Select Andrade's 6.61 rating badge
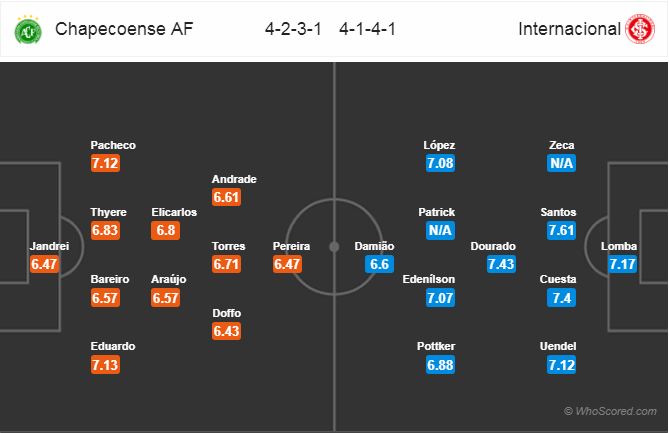The height and width of the screenshot is (433, 669). (x=226, y=197)
